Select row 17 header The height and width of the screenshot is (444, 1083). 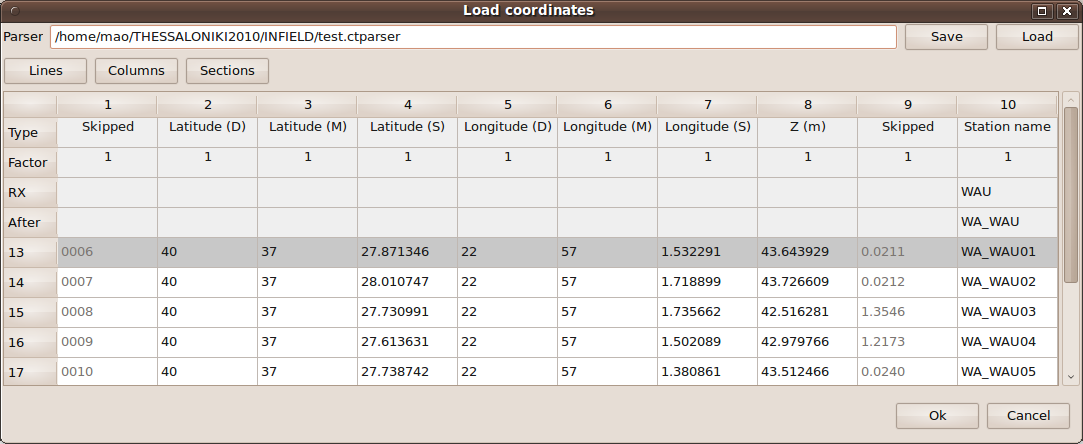(30, 373)
